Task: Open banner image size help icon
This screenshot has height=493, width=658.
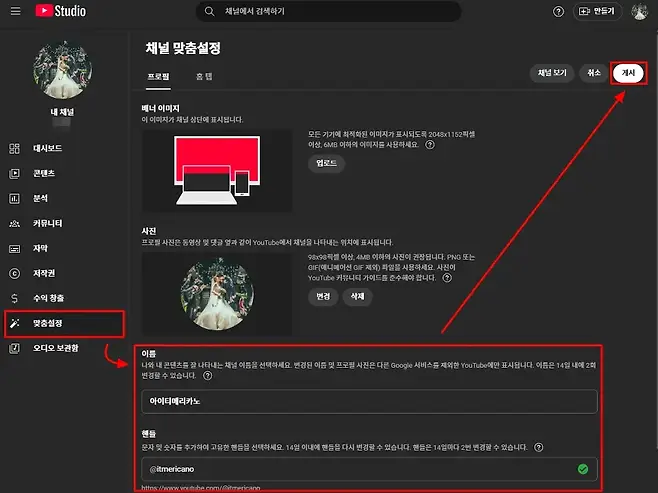Action: [x=430, y=145]
